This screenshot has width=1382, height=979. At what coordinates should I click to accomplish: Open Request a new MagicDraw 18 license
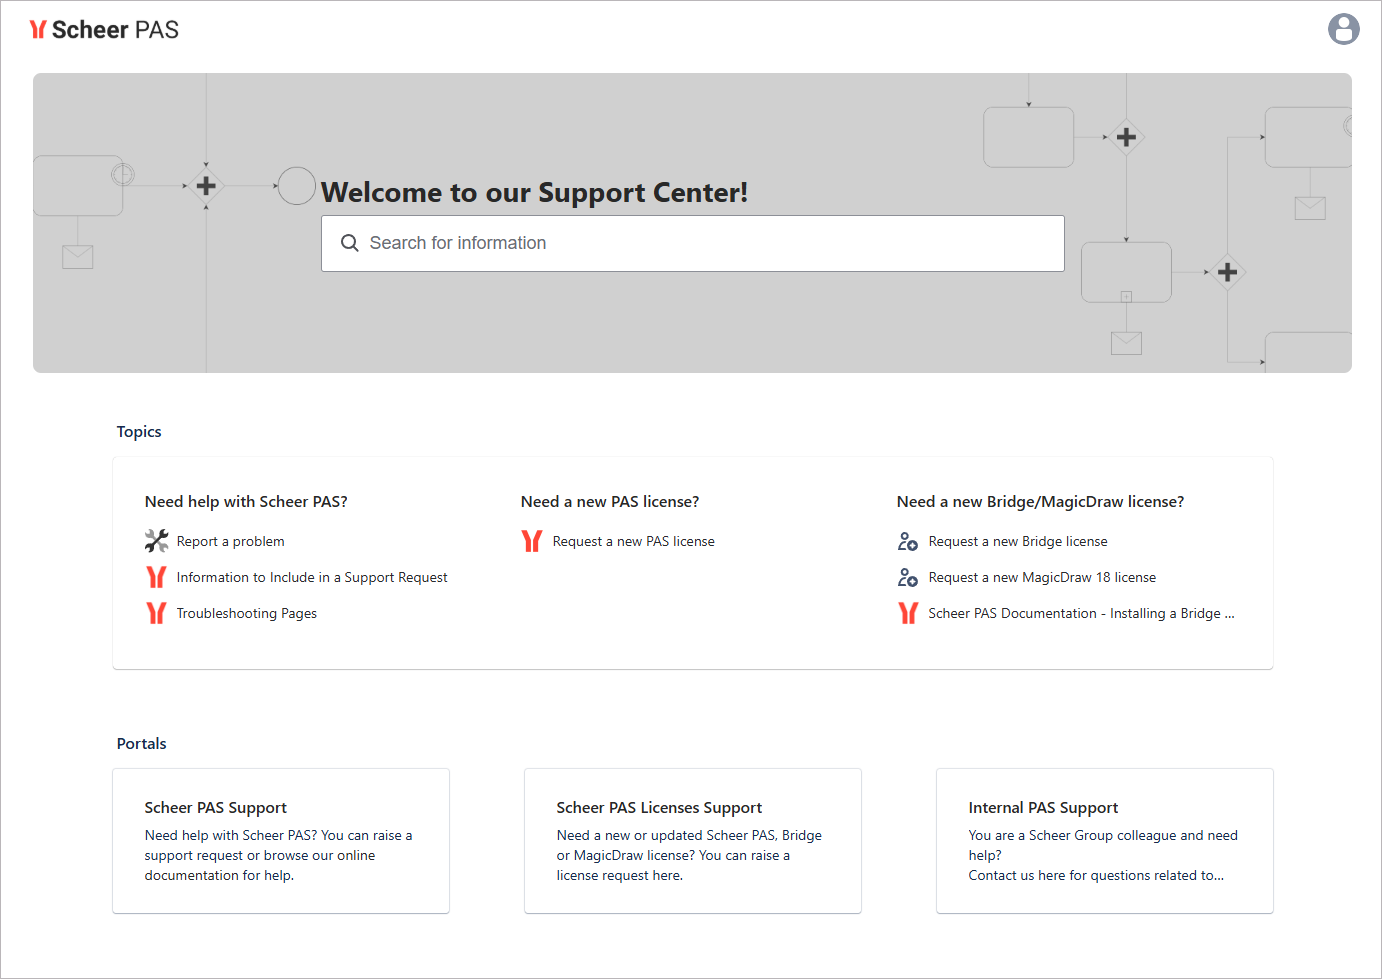[1042, 577]
